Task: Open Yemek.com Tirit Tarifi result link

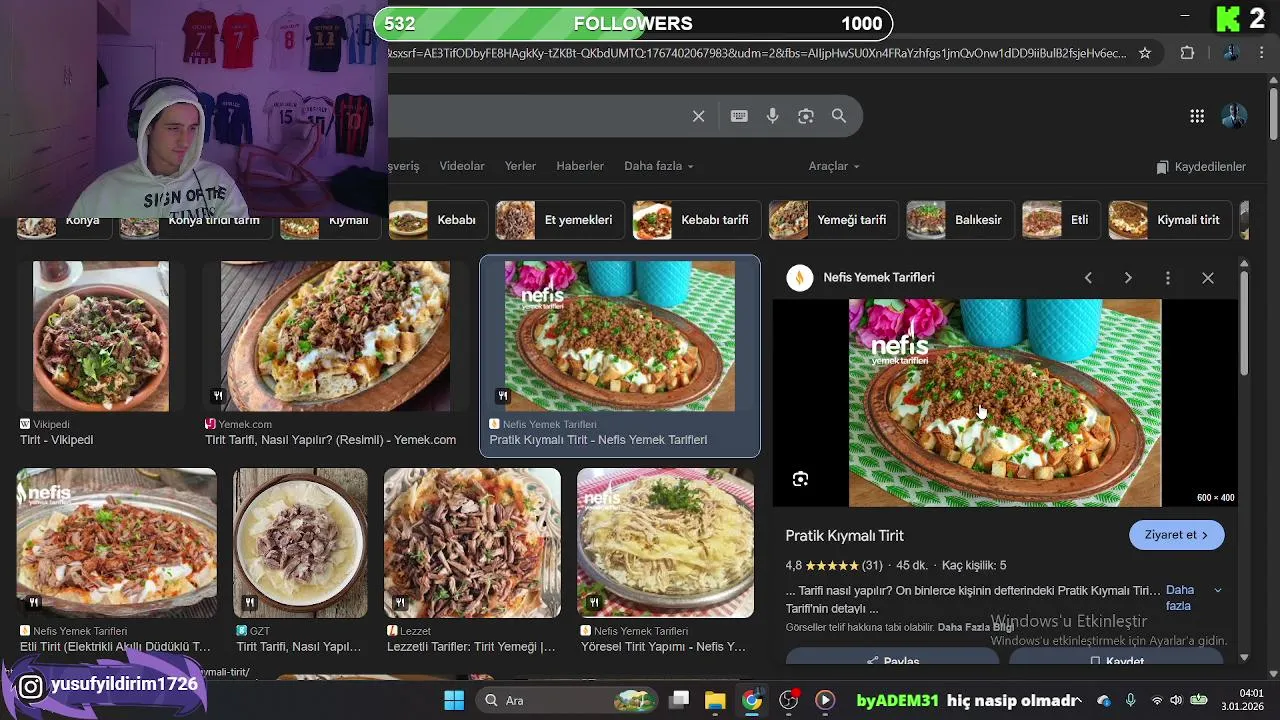Action: [x=330, y=440]
